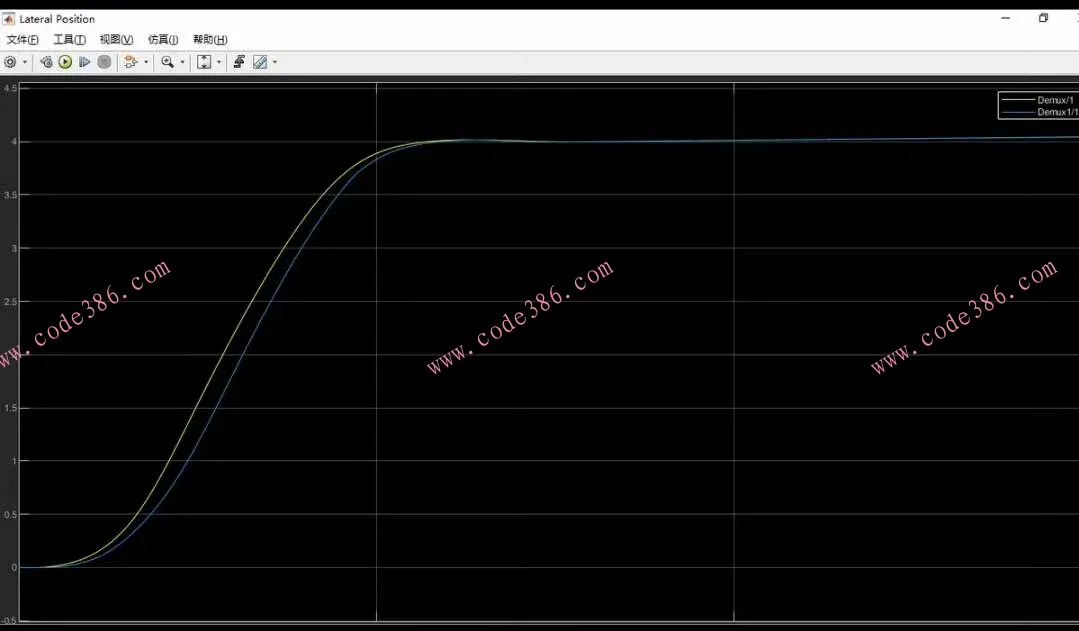Viewport: 1079px width, 631px height.
Task: Click the step forward button
Action: pos(85,62)
